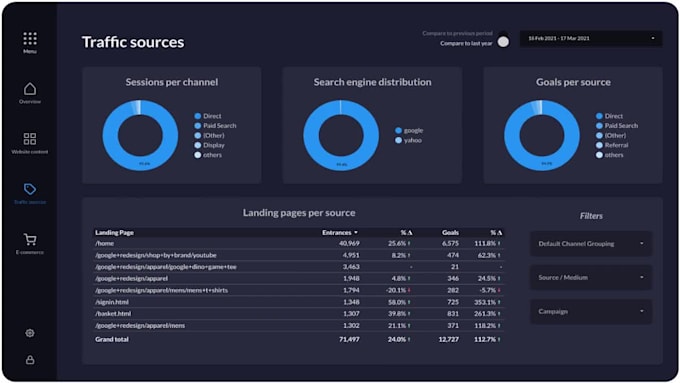The image size is (680, 383).
Task: Click google legend dot in Search engine distribution
Action: (x=399, y=131)
